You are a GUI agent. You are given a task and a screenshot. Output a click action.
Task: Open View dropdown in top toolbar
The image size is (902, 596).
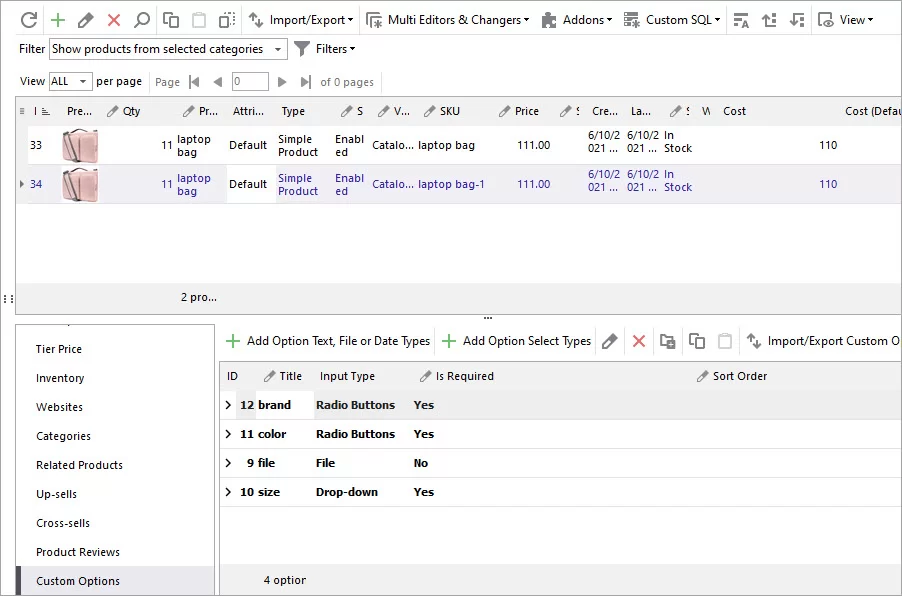[x=846, y=20]
